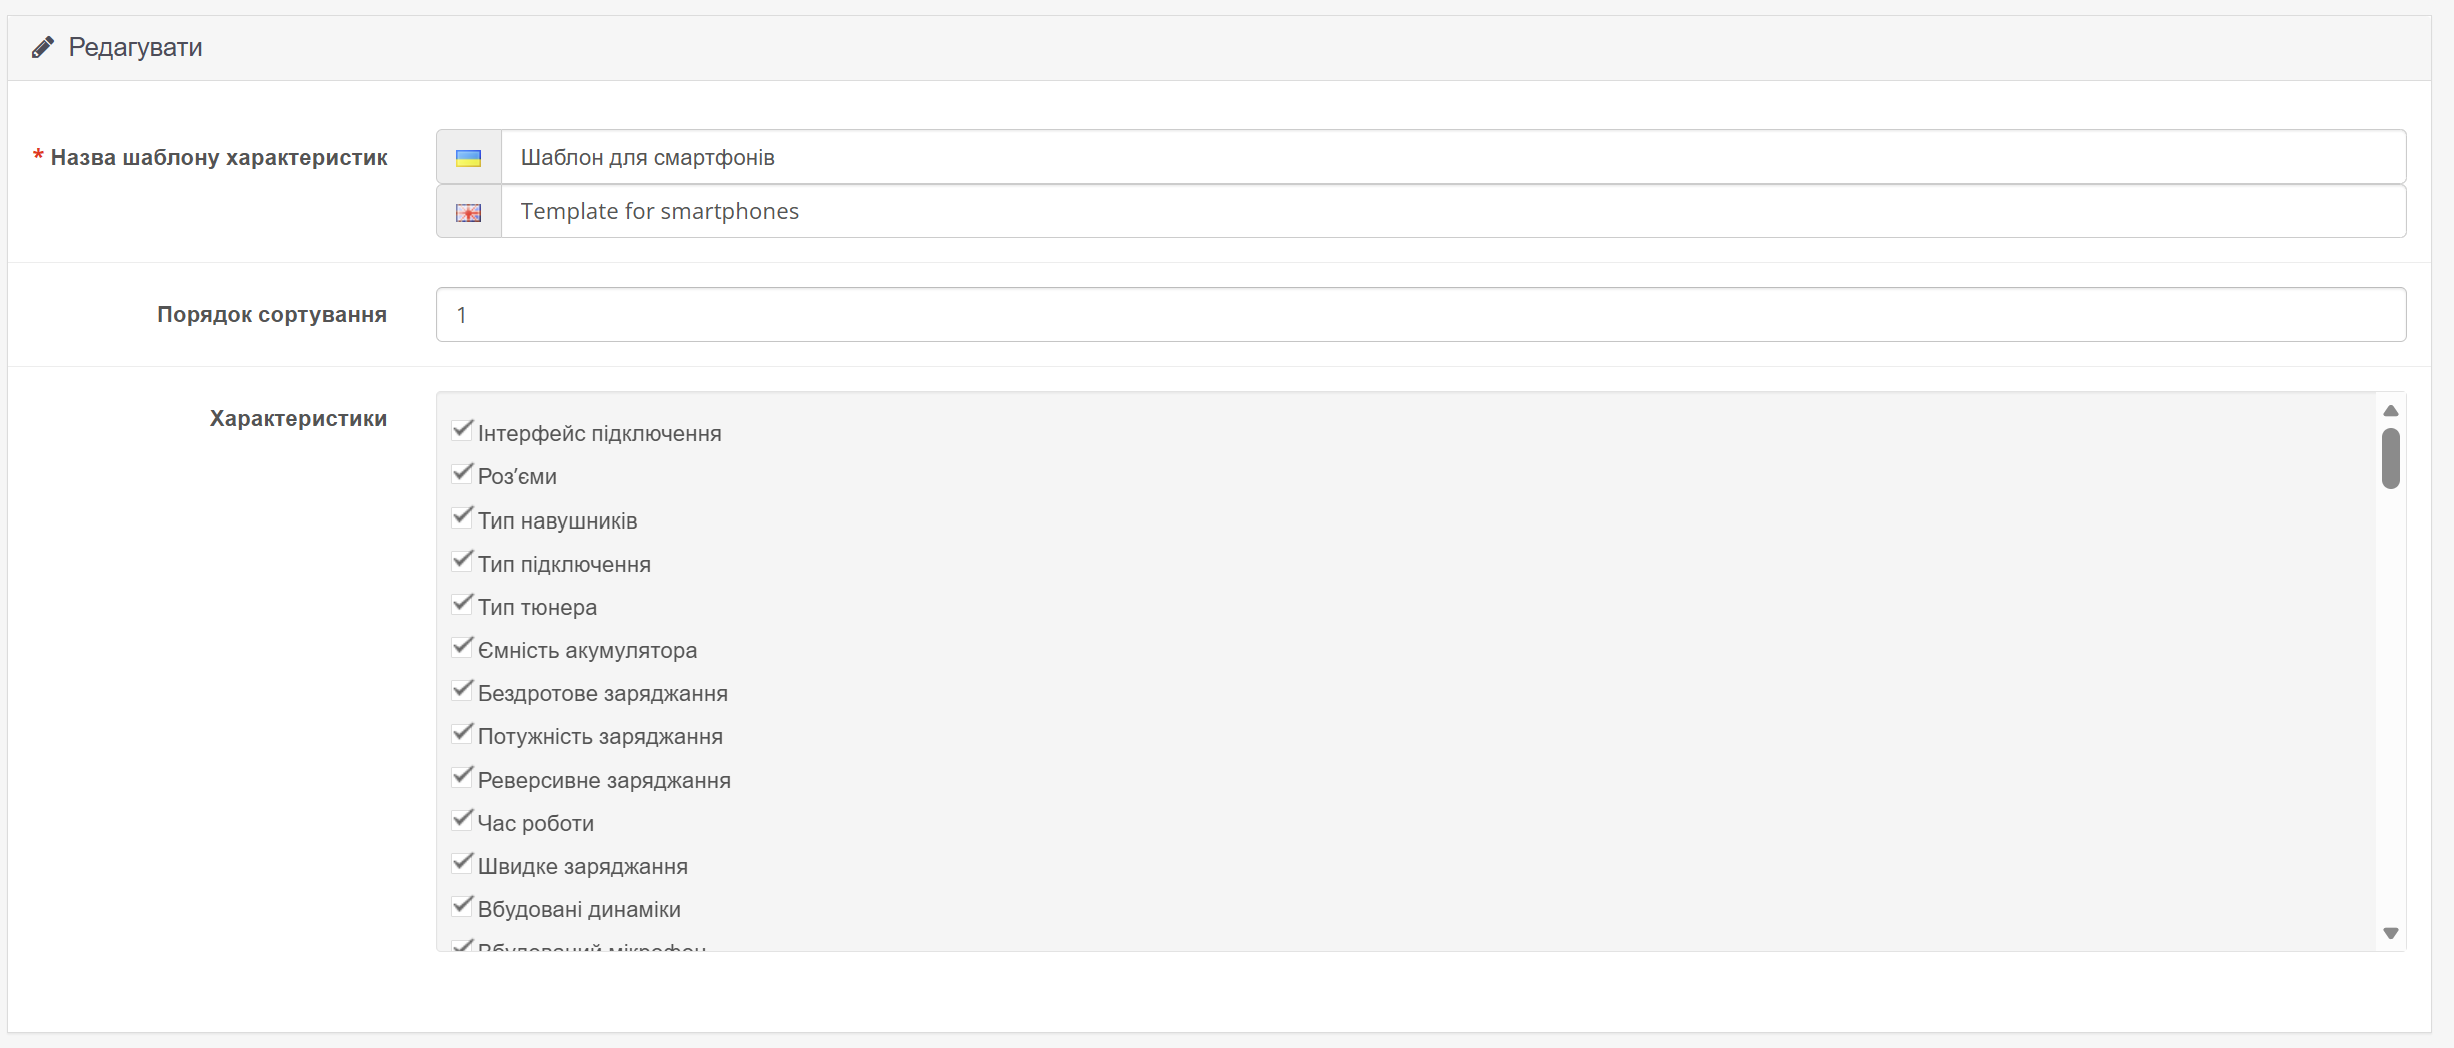Toggle Тип навушників checkbox
The height and width of the screenshot is (1048, 2454).
(x=462, y=517)
